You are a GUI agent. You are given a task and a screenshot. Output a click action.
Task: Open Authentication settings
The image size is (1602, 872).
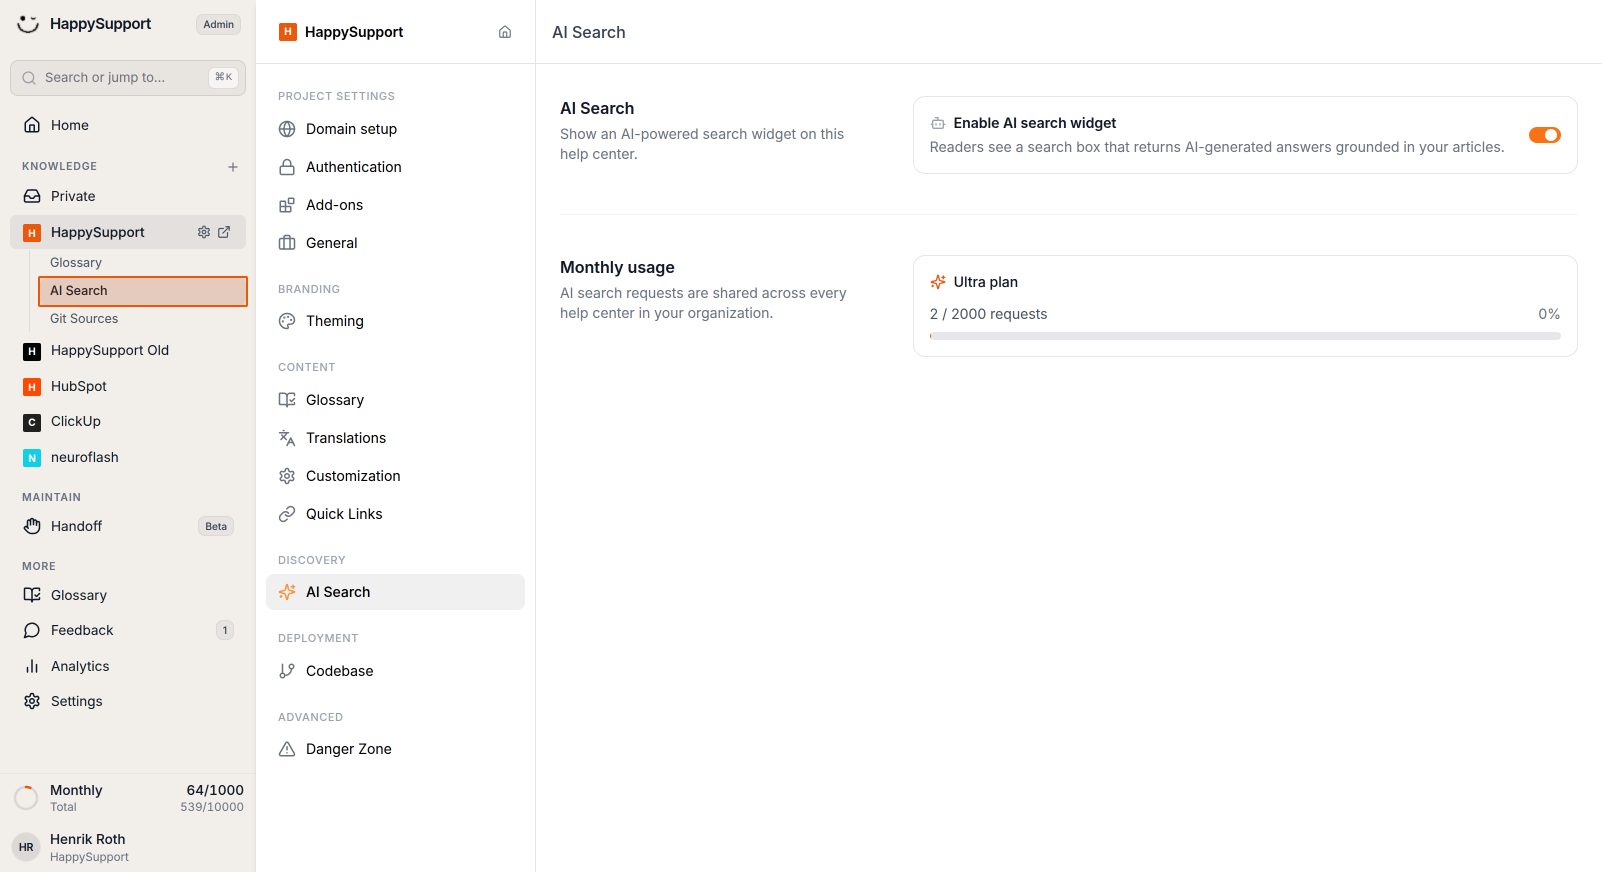point(395,167)
